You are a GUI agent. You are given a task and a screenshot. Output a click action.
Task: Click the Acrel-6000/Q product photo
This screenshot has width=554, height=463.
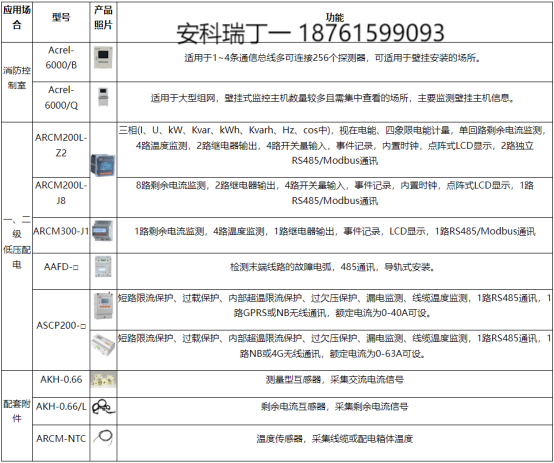click(x=103, y=96)
